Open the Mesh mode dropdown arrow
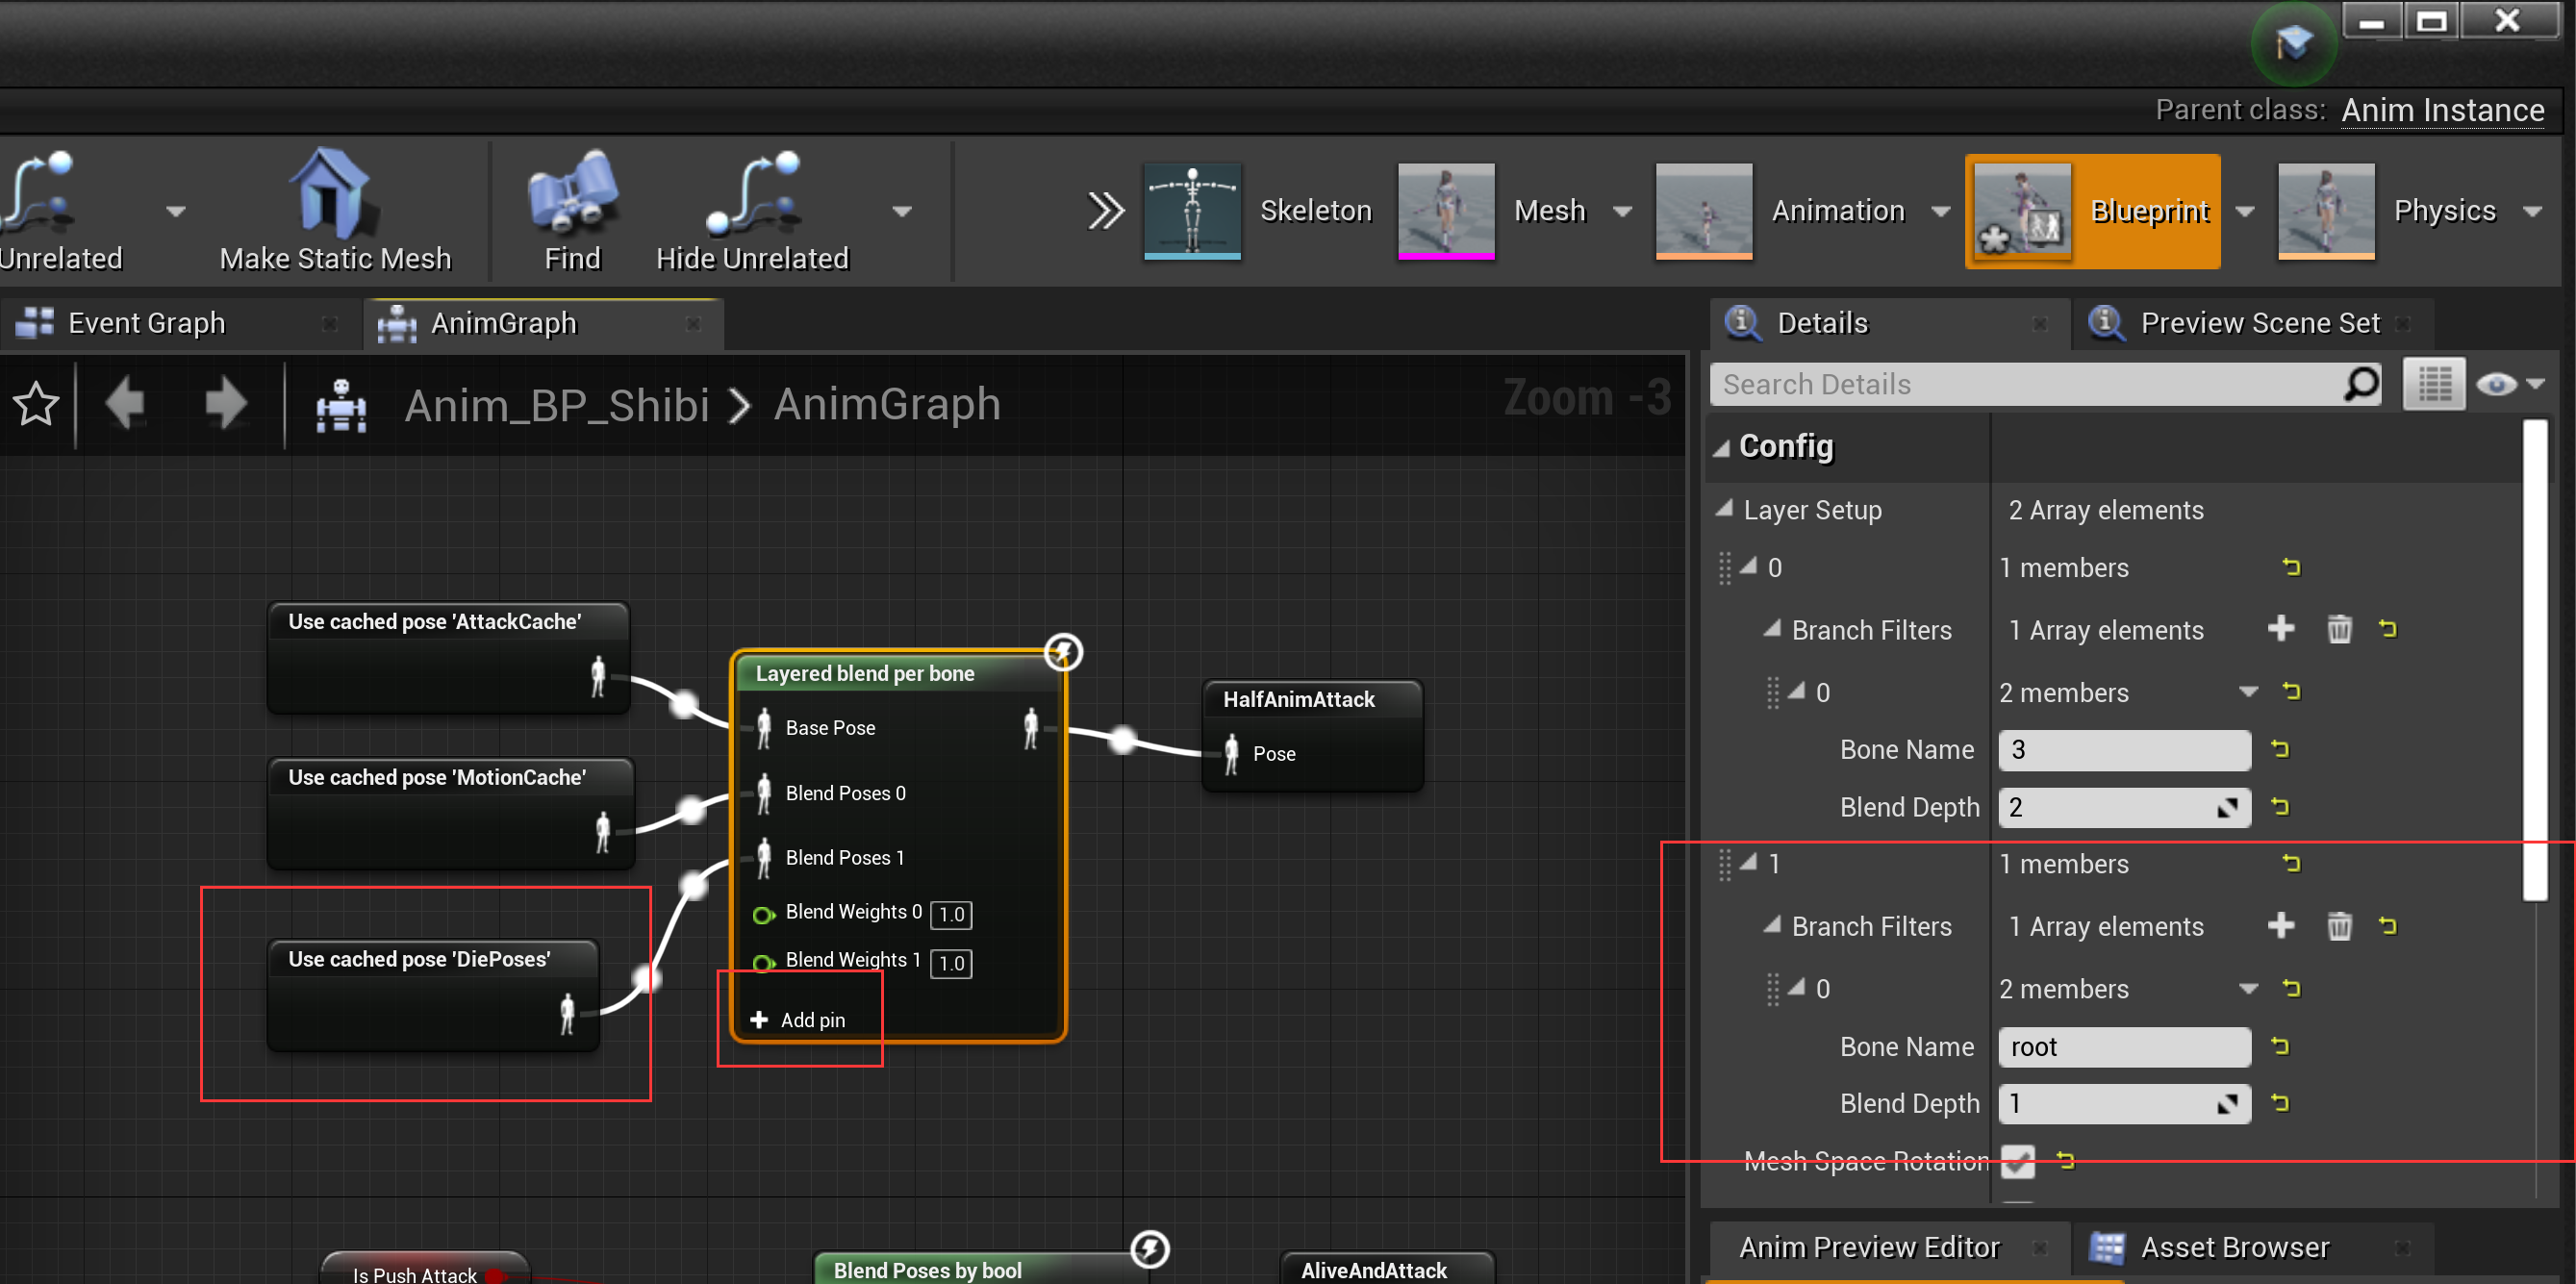 pyautogui.click(x=1622, y=211)
